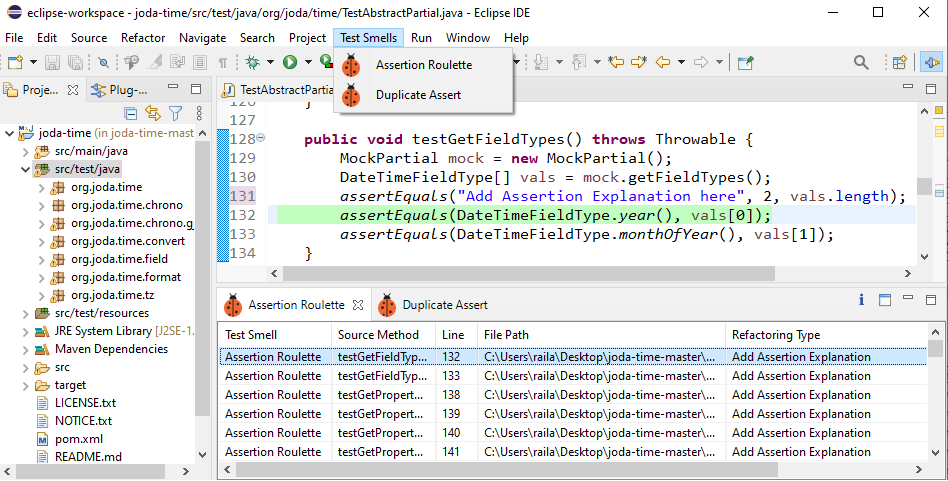Viewport: 948px width, 481px height.
Task: Switch to the Plug-ins tab
Action: (x=119, y=89)
